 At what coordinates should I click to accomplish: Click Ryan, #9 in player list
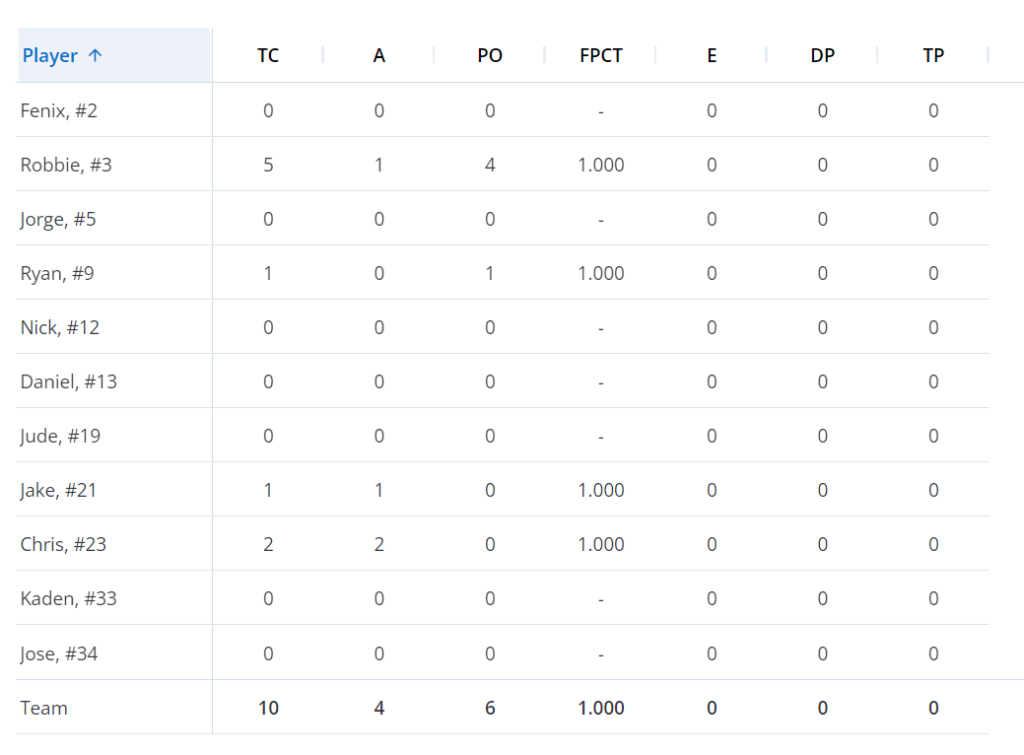[57, 273]
